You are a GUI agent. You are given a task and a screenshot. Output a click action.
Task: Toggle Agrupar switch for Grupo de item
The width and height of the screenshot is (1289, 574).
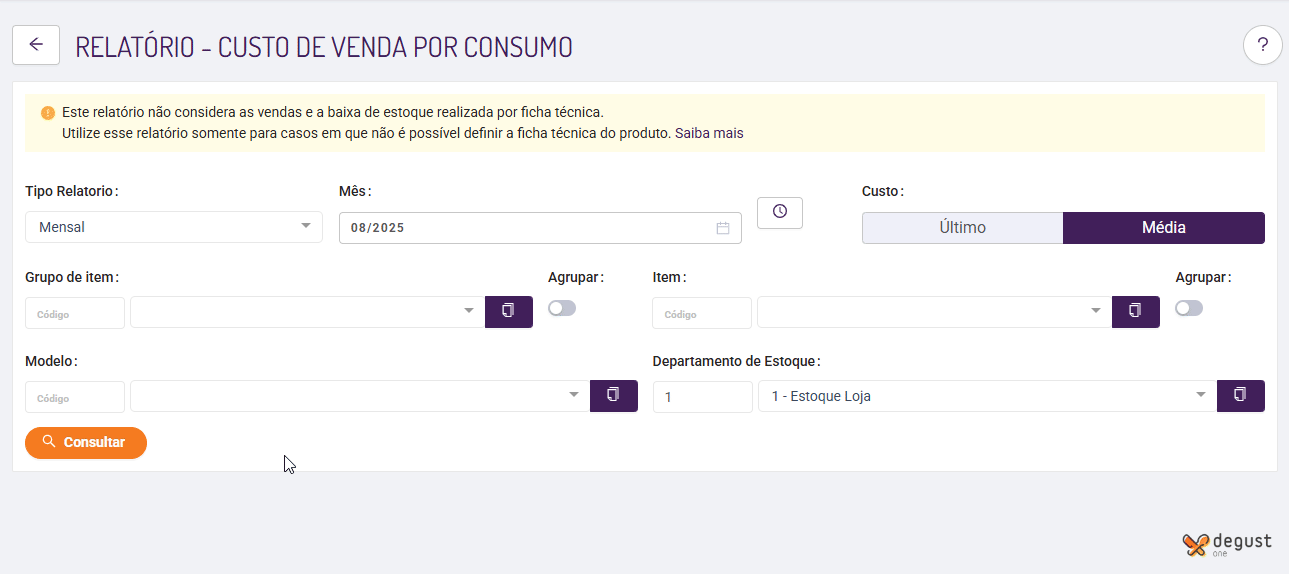click(562, 308)
